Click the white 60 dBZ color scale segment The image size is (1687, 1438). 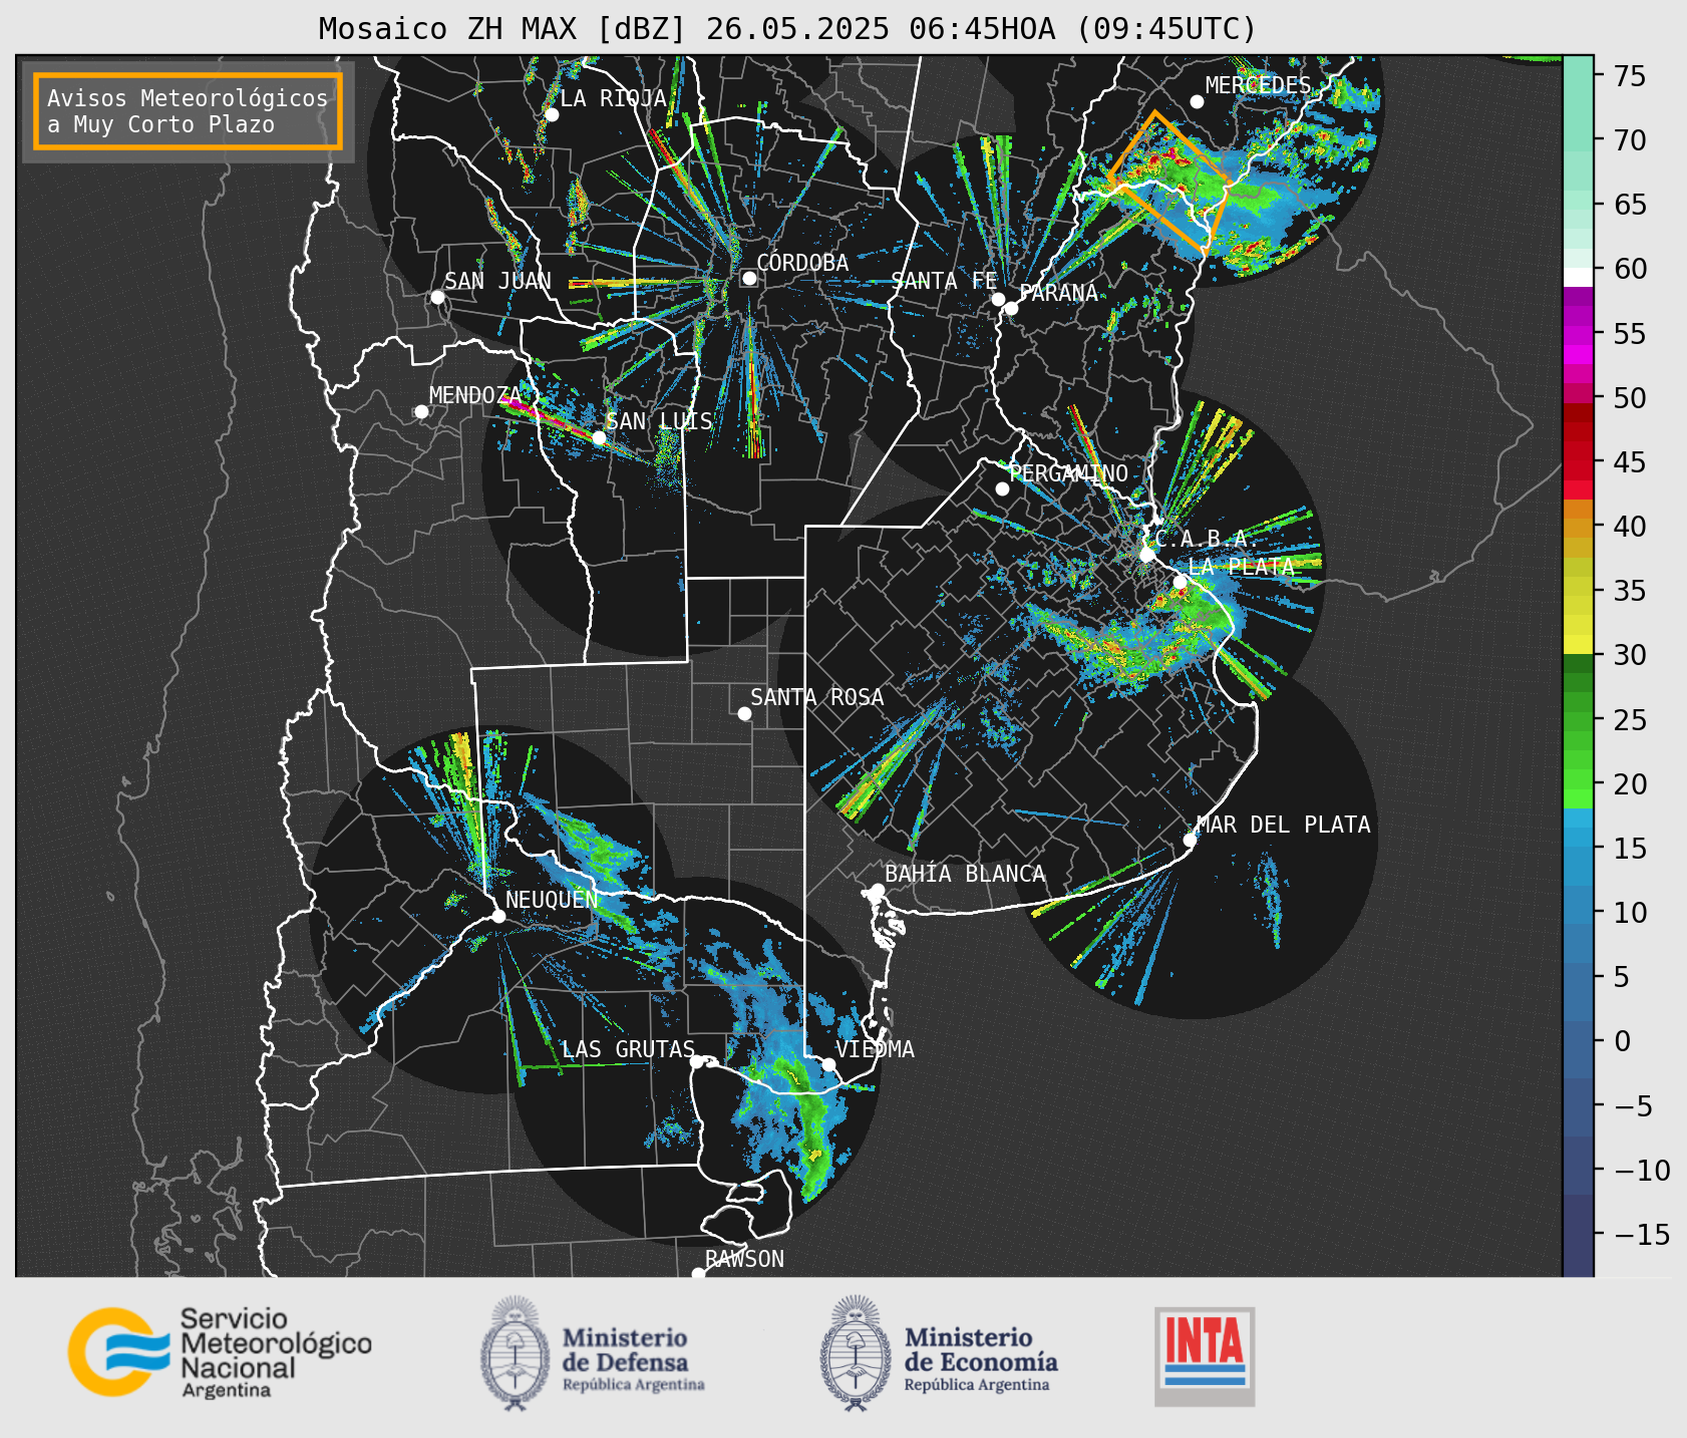(1578, 276)
